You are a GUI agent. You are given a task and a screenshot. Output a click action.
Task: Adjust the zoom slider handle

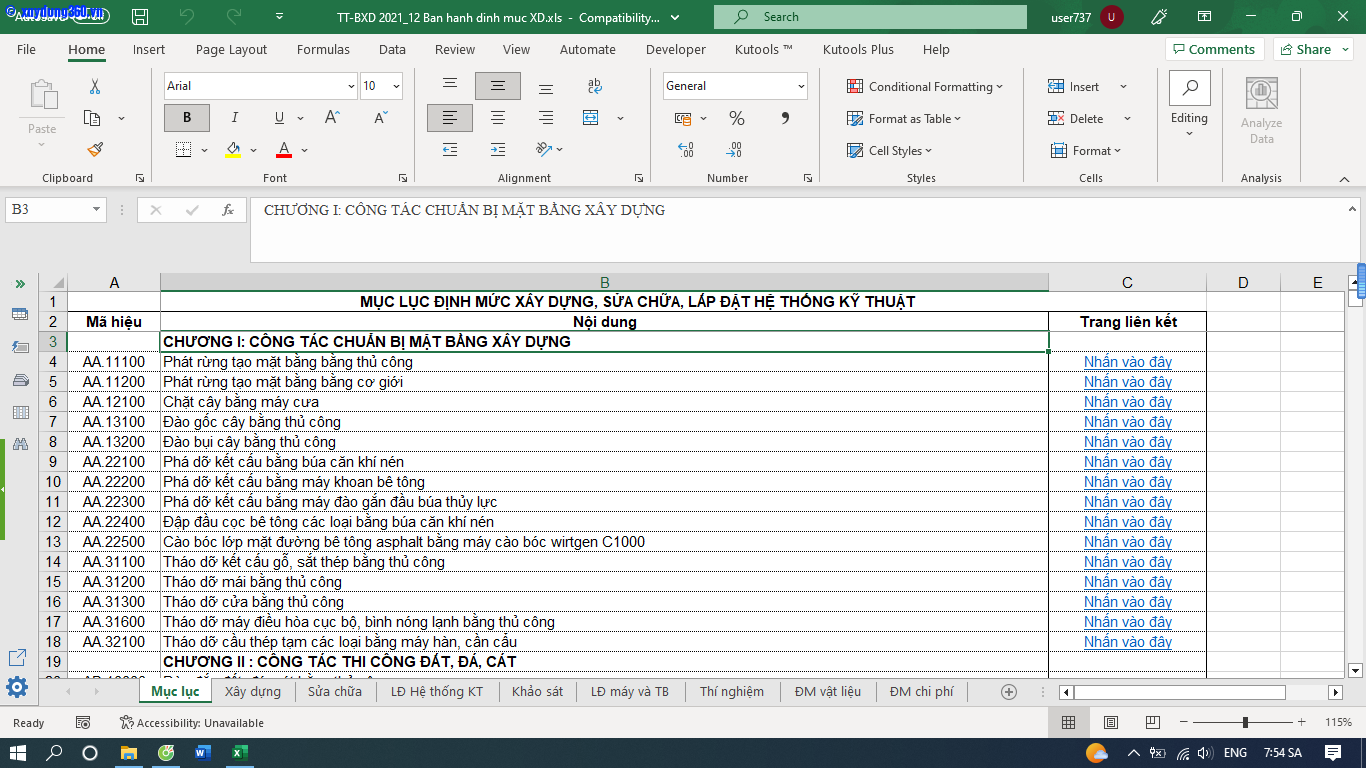(1245, 722)
